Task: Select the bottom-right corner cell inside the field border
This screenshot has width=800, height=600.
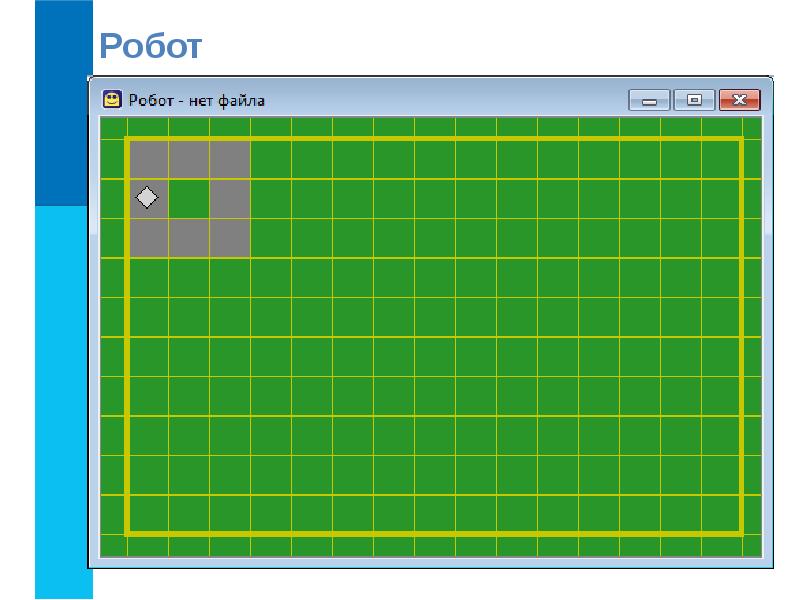Action: pyautogui.click(x=720, y=513)
